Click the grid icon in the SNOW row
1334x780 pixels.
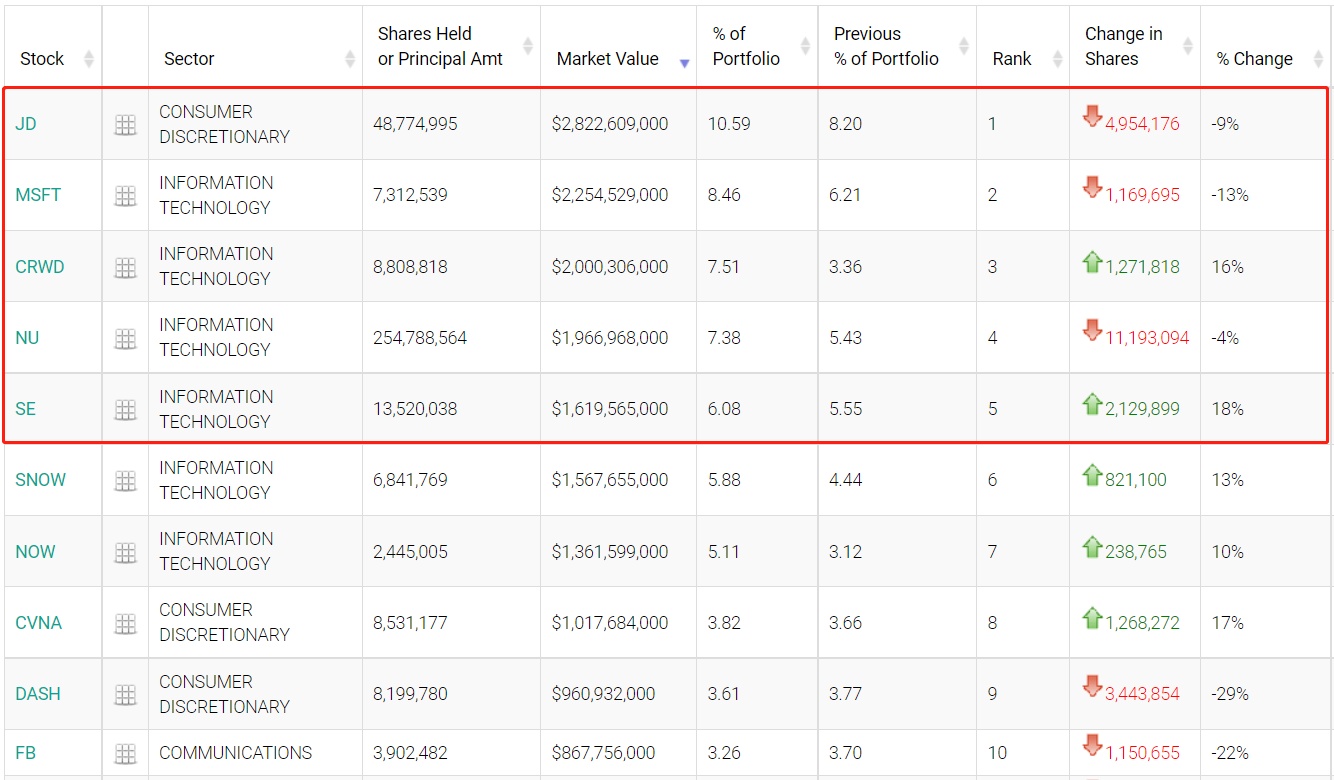125,481
